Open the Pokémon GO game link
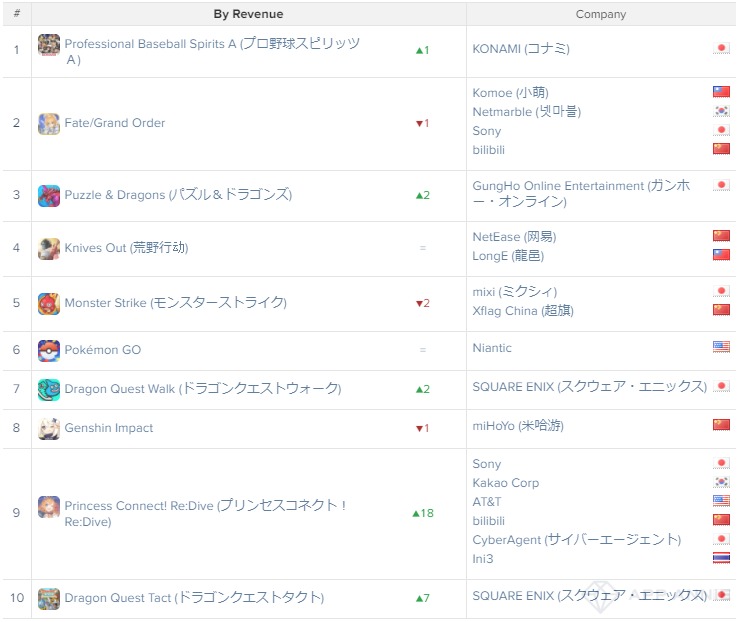The image size is (739, 622). [103, 350]
